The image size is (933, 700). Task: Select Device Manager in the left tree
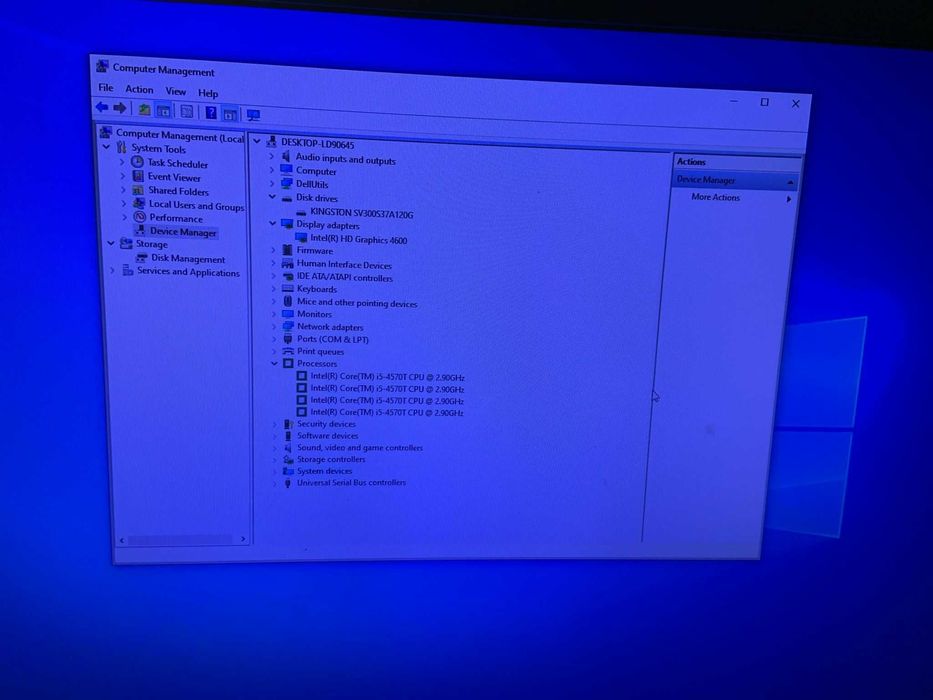(x=183, y=232)
